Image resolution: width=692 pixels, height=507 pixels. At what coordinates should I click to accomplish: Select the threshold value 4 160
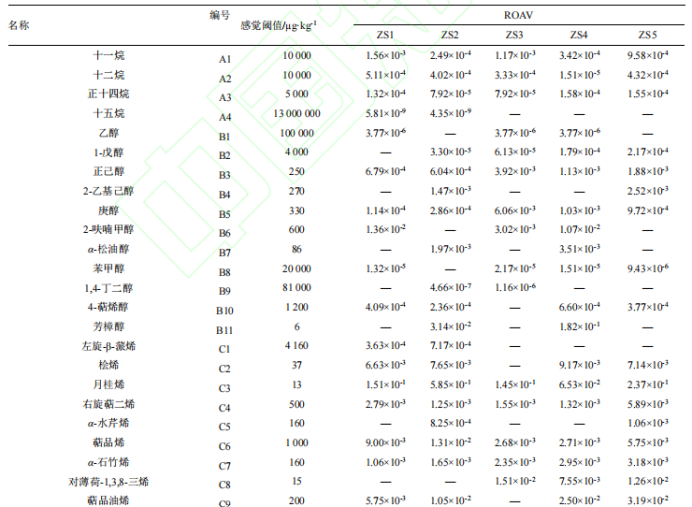coord(295,346)
